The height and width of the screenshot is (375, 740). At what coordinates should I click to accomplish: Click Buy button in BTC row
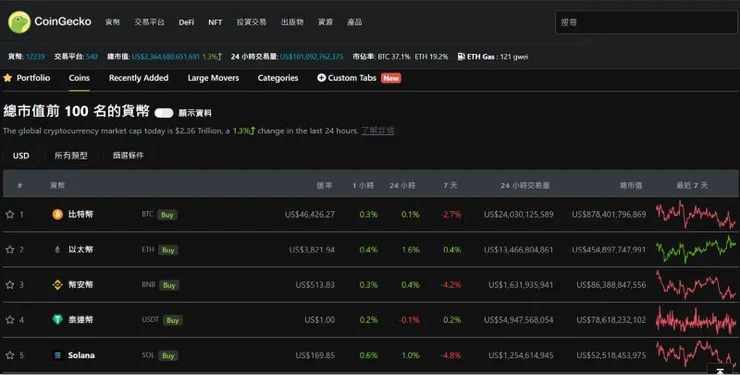click(168, 215)
